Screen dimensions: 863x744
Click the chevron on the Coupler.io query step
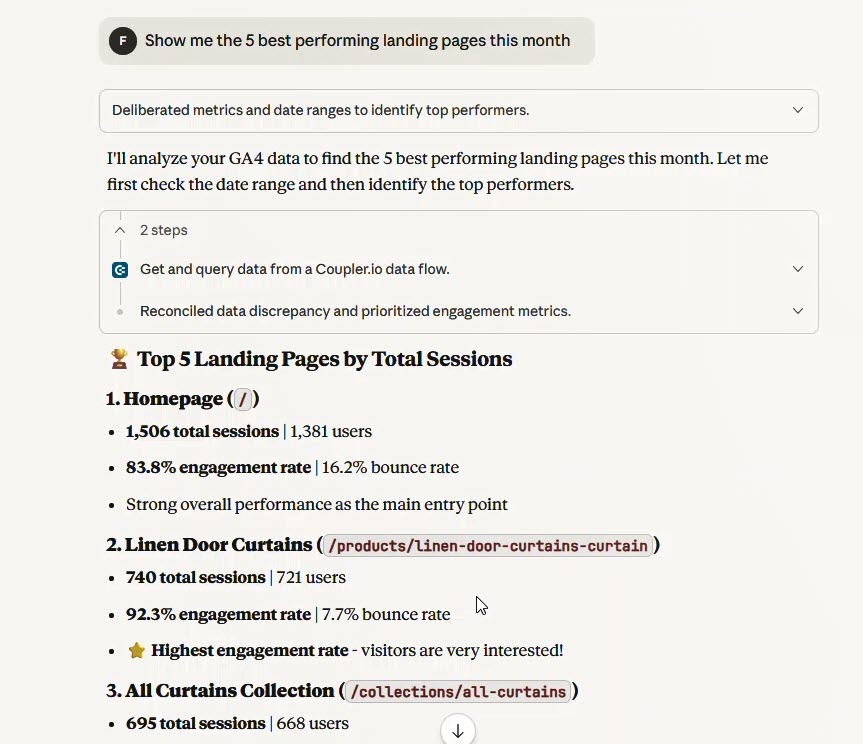[x=797, y=269]
